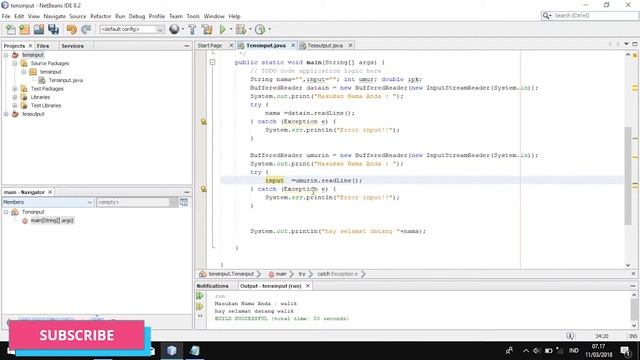Open the Refactor menu
This screenshot has height=360, width=640.
tap(100, 16)
